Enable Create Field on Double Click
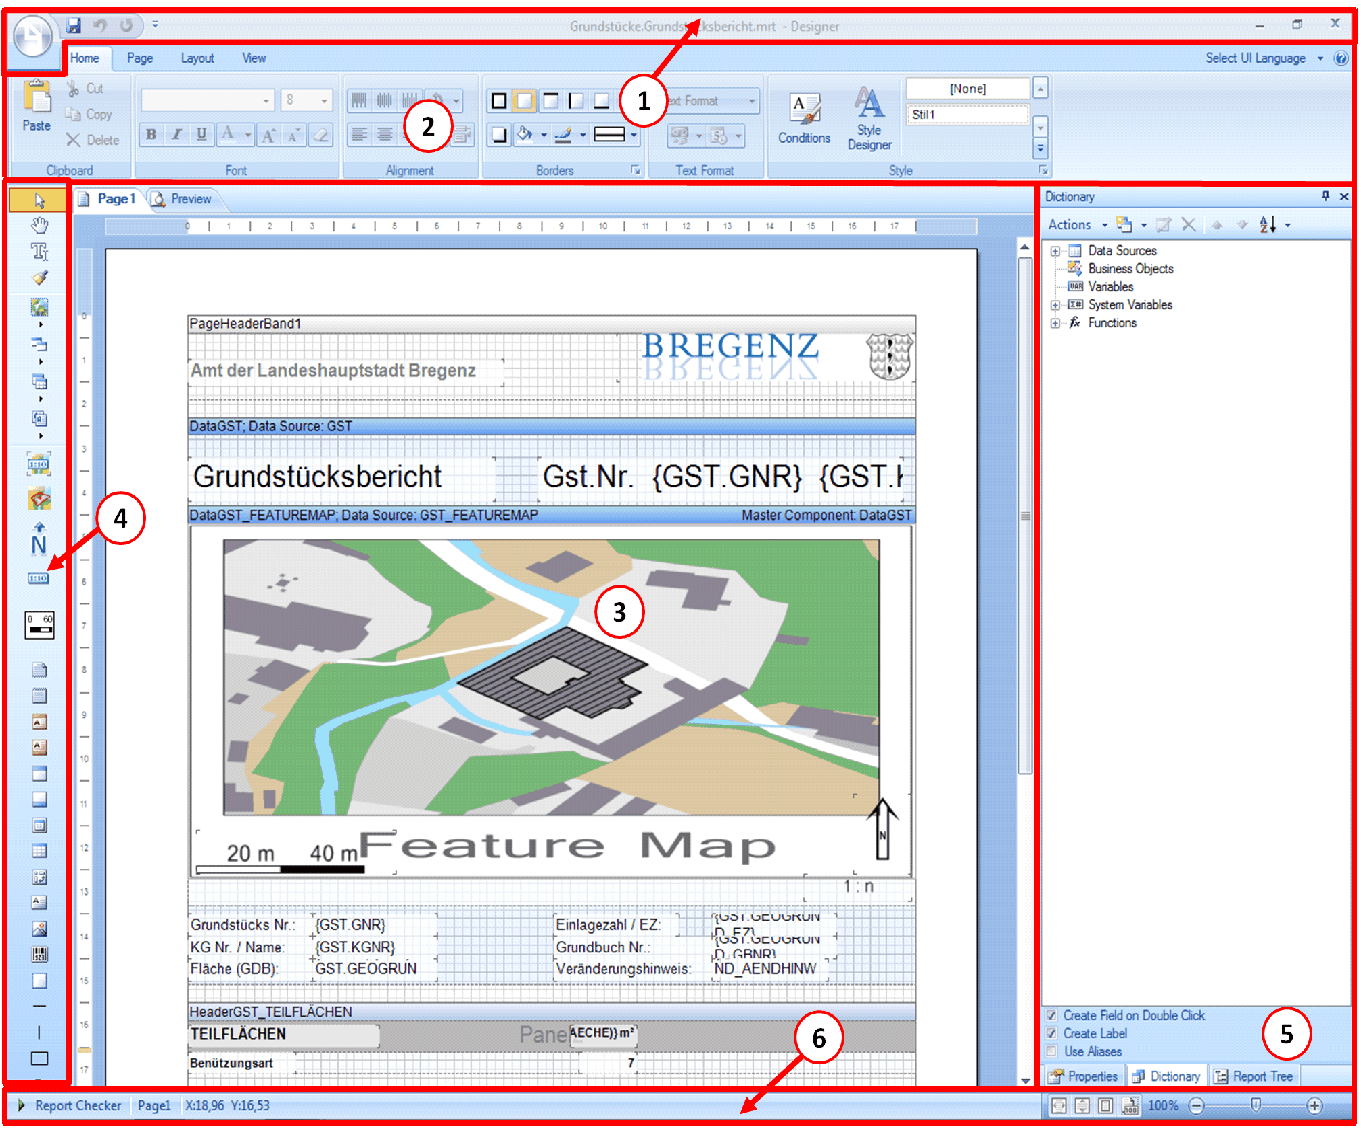Viewport: 1361px width, 1134px height. click(1052, 1015)
